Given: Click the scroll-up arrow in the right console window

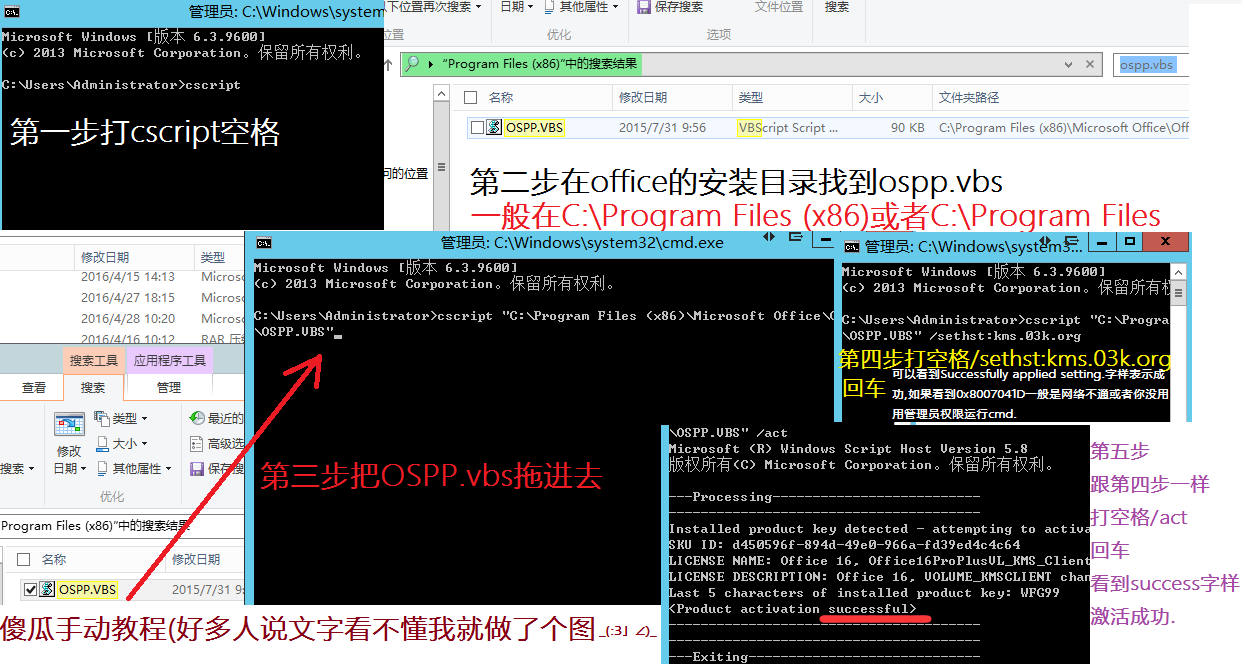Looking at the screenshot, I should (1180, 272).
